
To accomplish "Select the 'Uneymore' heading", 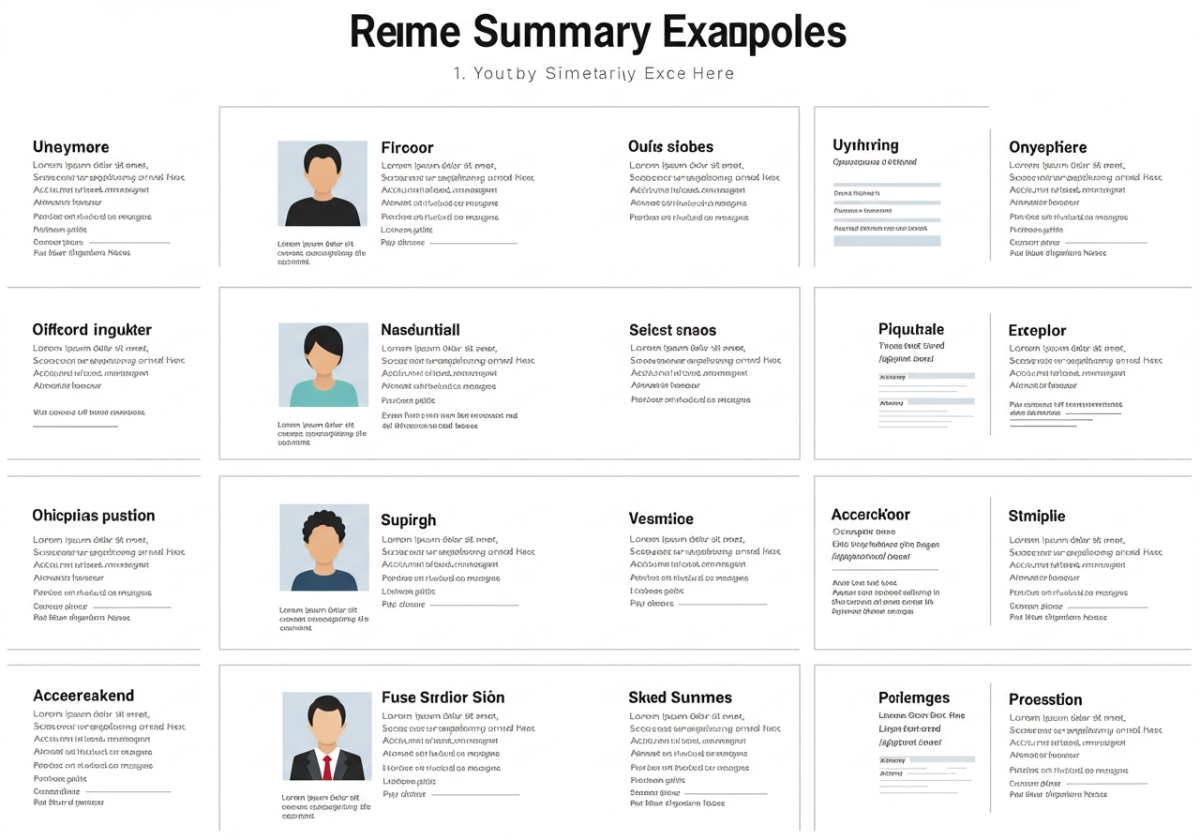I will pos(71,148).
